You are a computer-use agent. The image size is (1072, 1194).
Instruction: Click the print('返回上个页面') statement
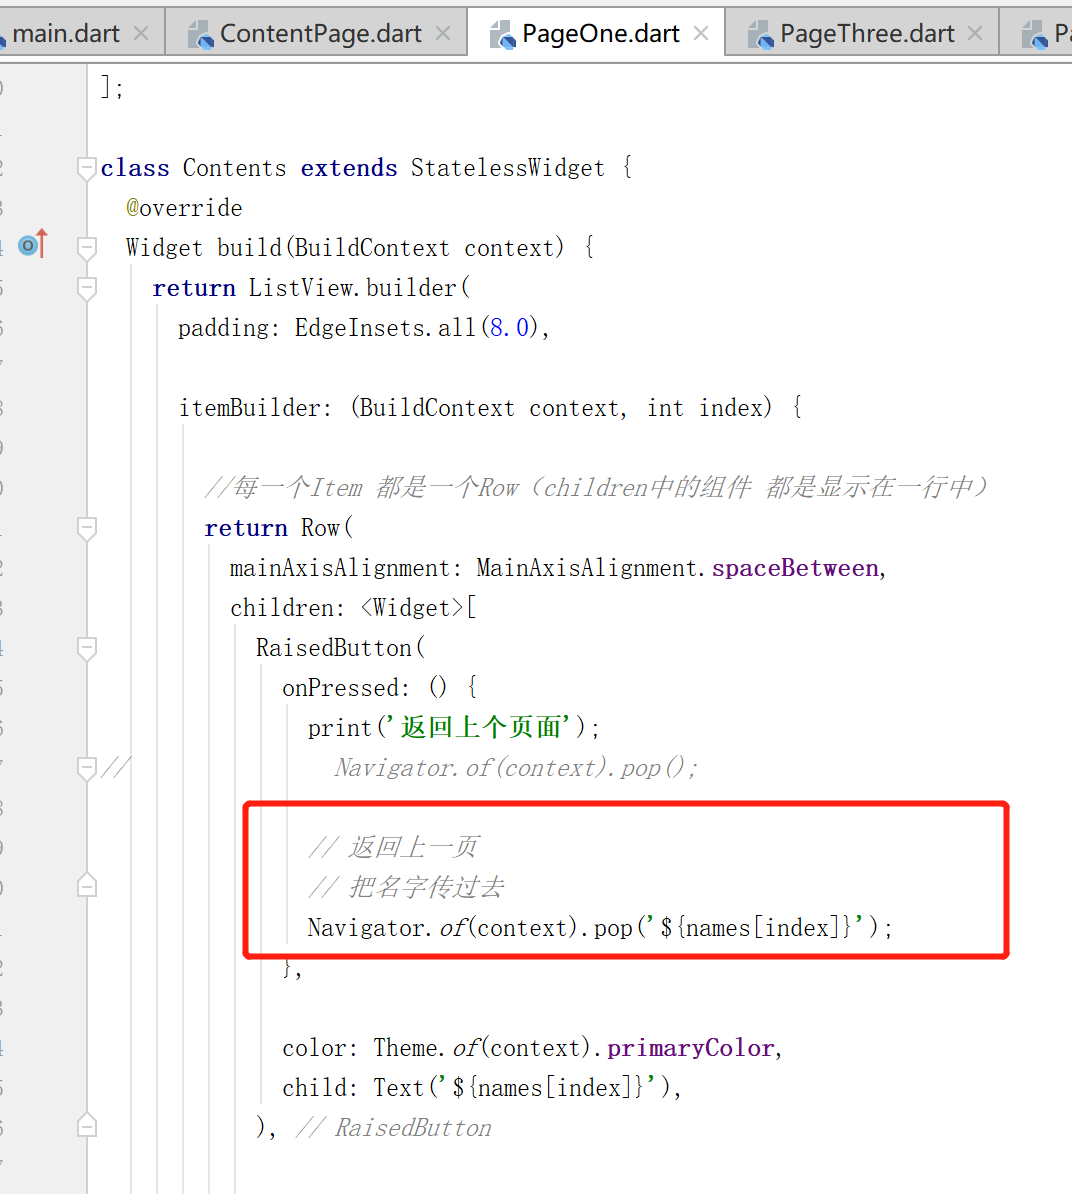click(454, 728)
